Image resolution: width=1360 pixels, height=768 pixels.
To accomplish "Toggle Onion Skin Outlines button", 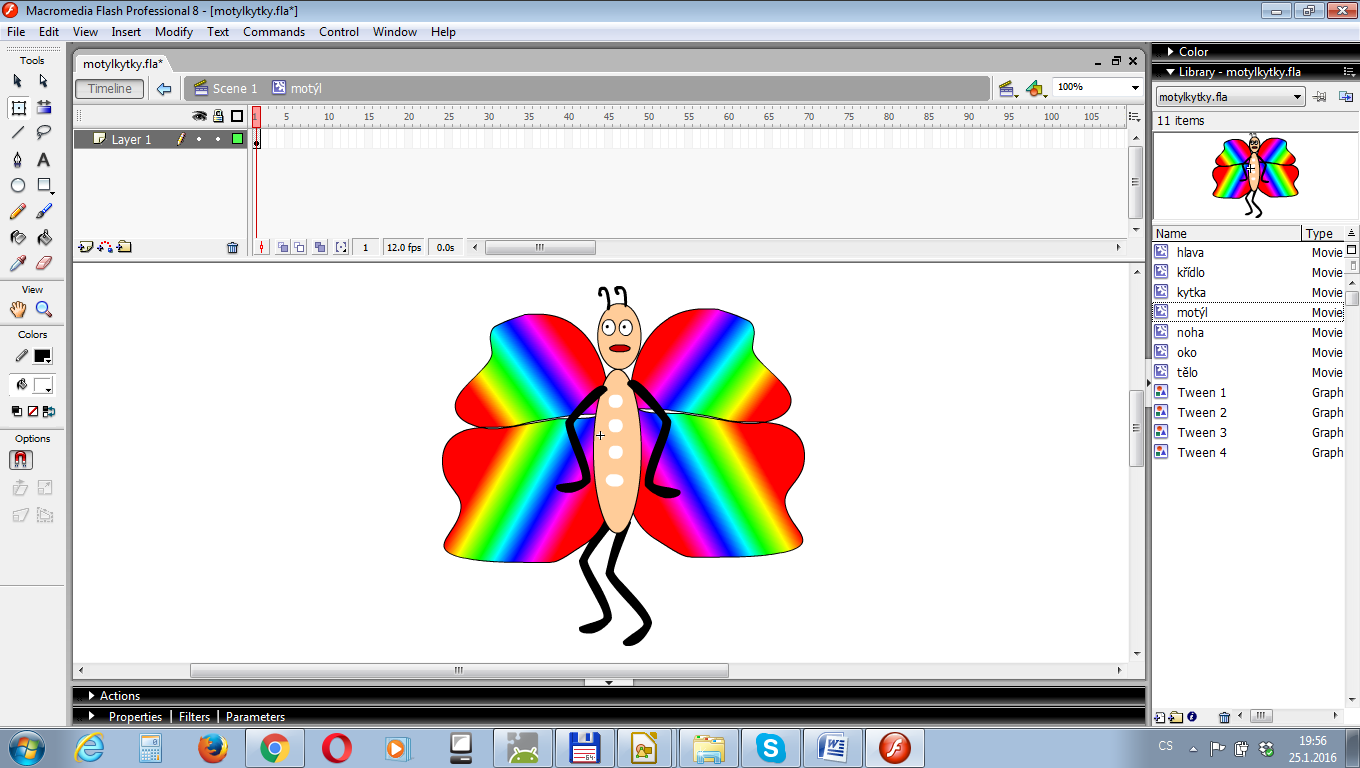I will [x=300, y=247].
